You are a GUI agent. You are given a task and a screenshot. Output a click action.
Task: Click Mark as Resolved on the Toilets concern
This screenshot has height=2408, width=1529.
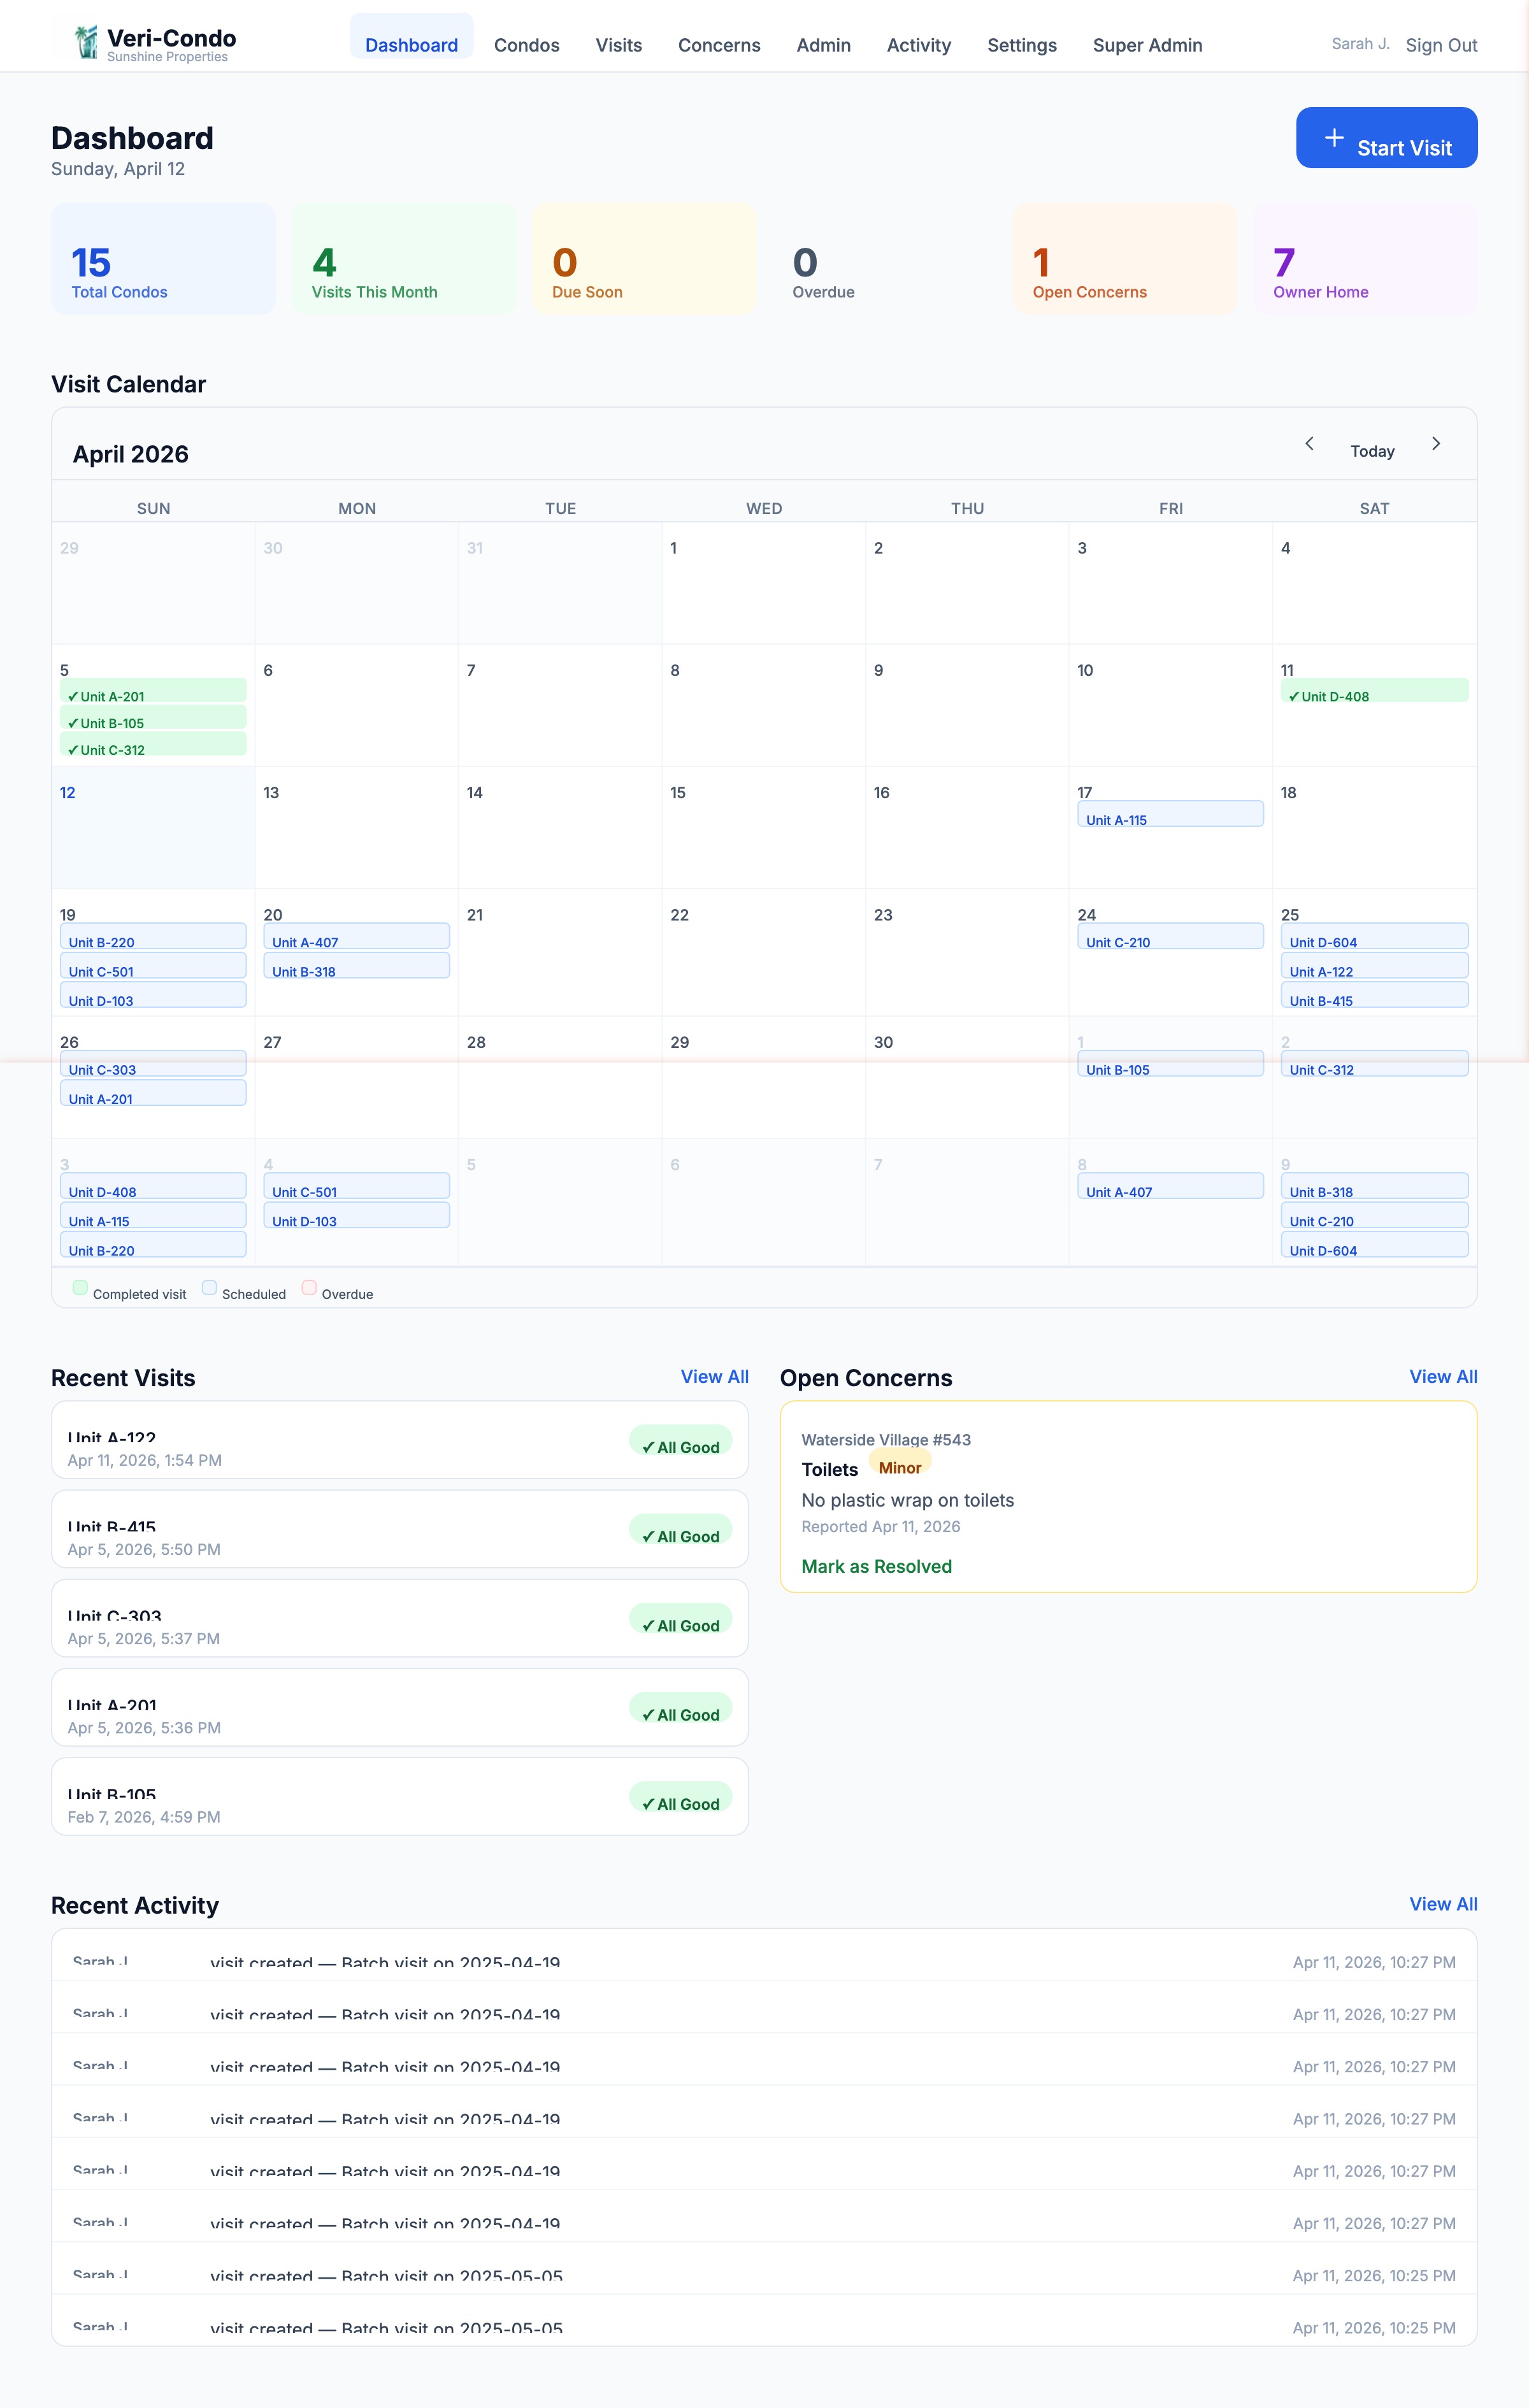click(876, 1567)
